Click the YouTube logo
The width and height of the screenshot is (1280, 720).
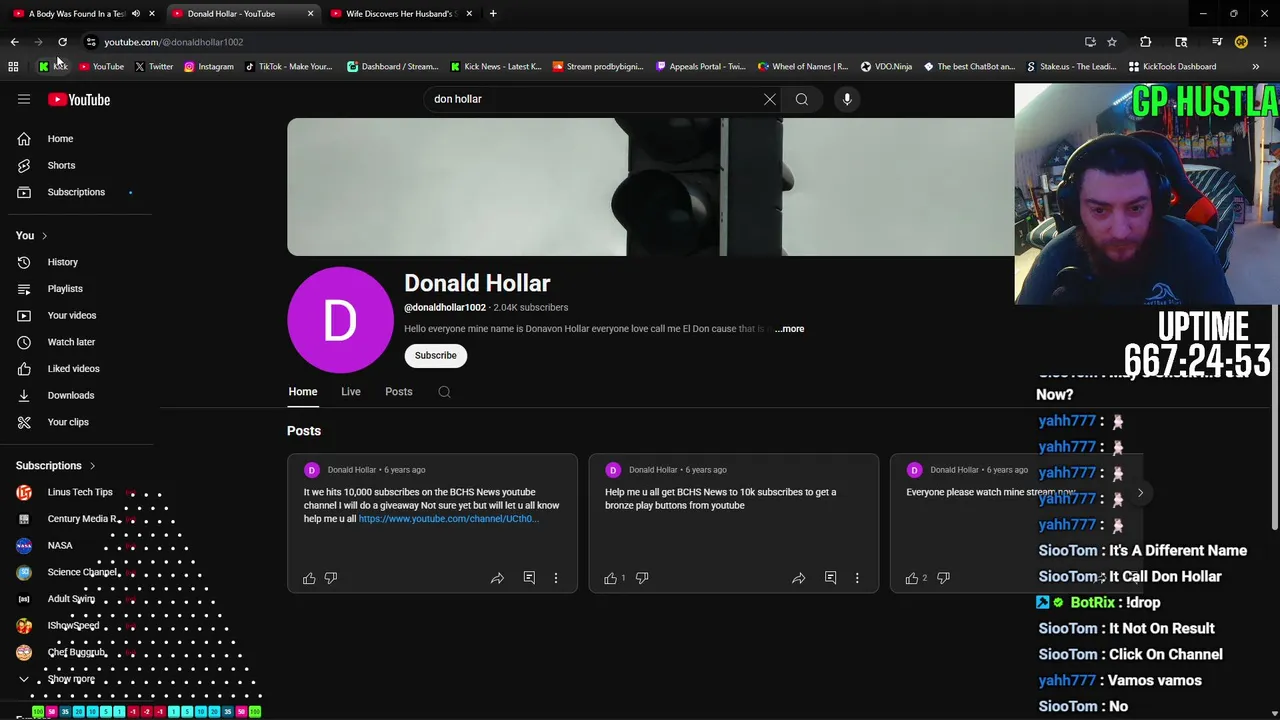click(79, 99)
